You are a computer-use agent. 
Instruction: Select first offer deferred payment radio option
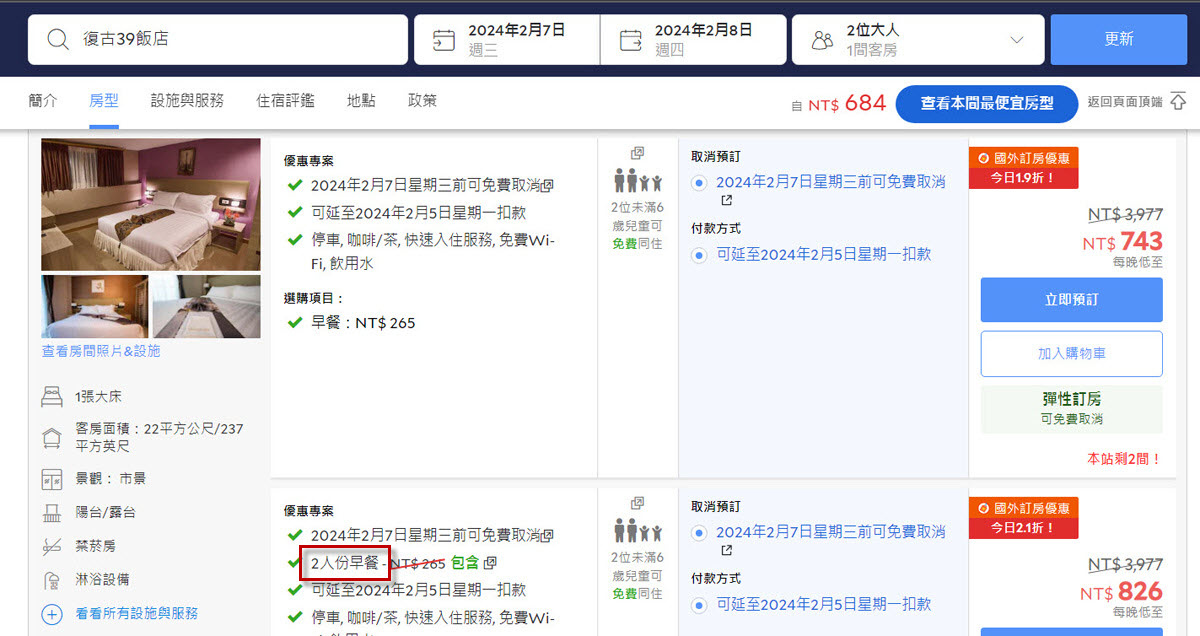pyautogui.click(x=698, y=255)
